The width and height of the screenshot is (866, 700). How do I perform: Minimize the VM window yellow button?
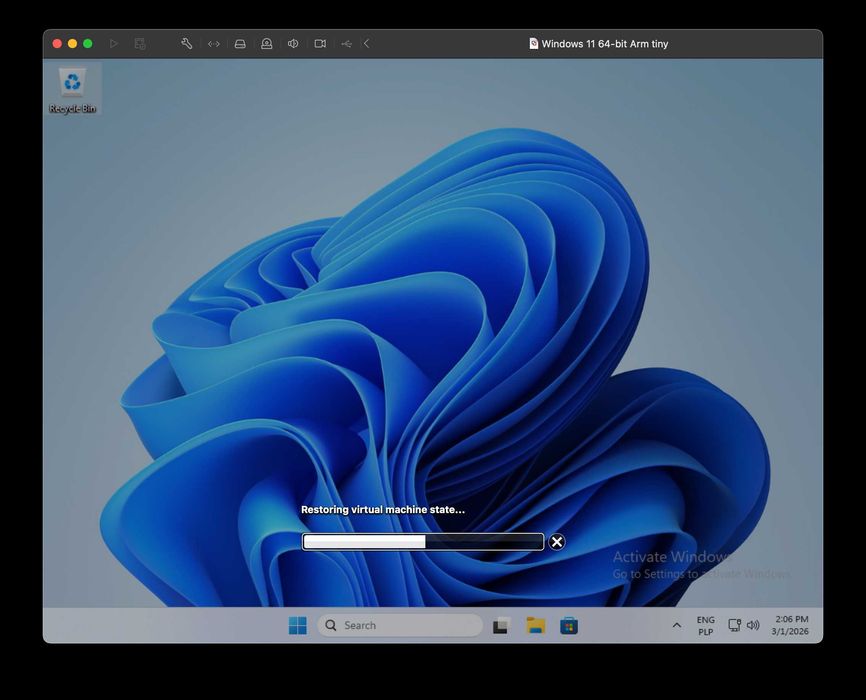(x=72, y=44)
